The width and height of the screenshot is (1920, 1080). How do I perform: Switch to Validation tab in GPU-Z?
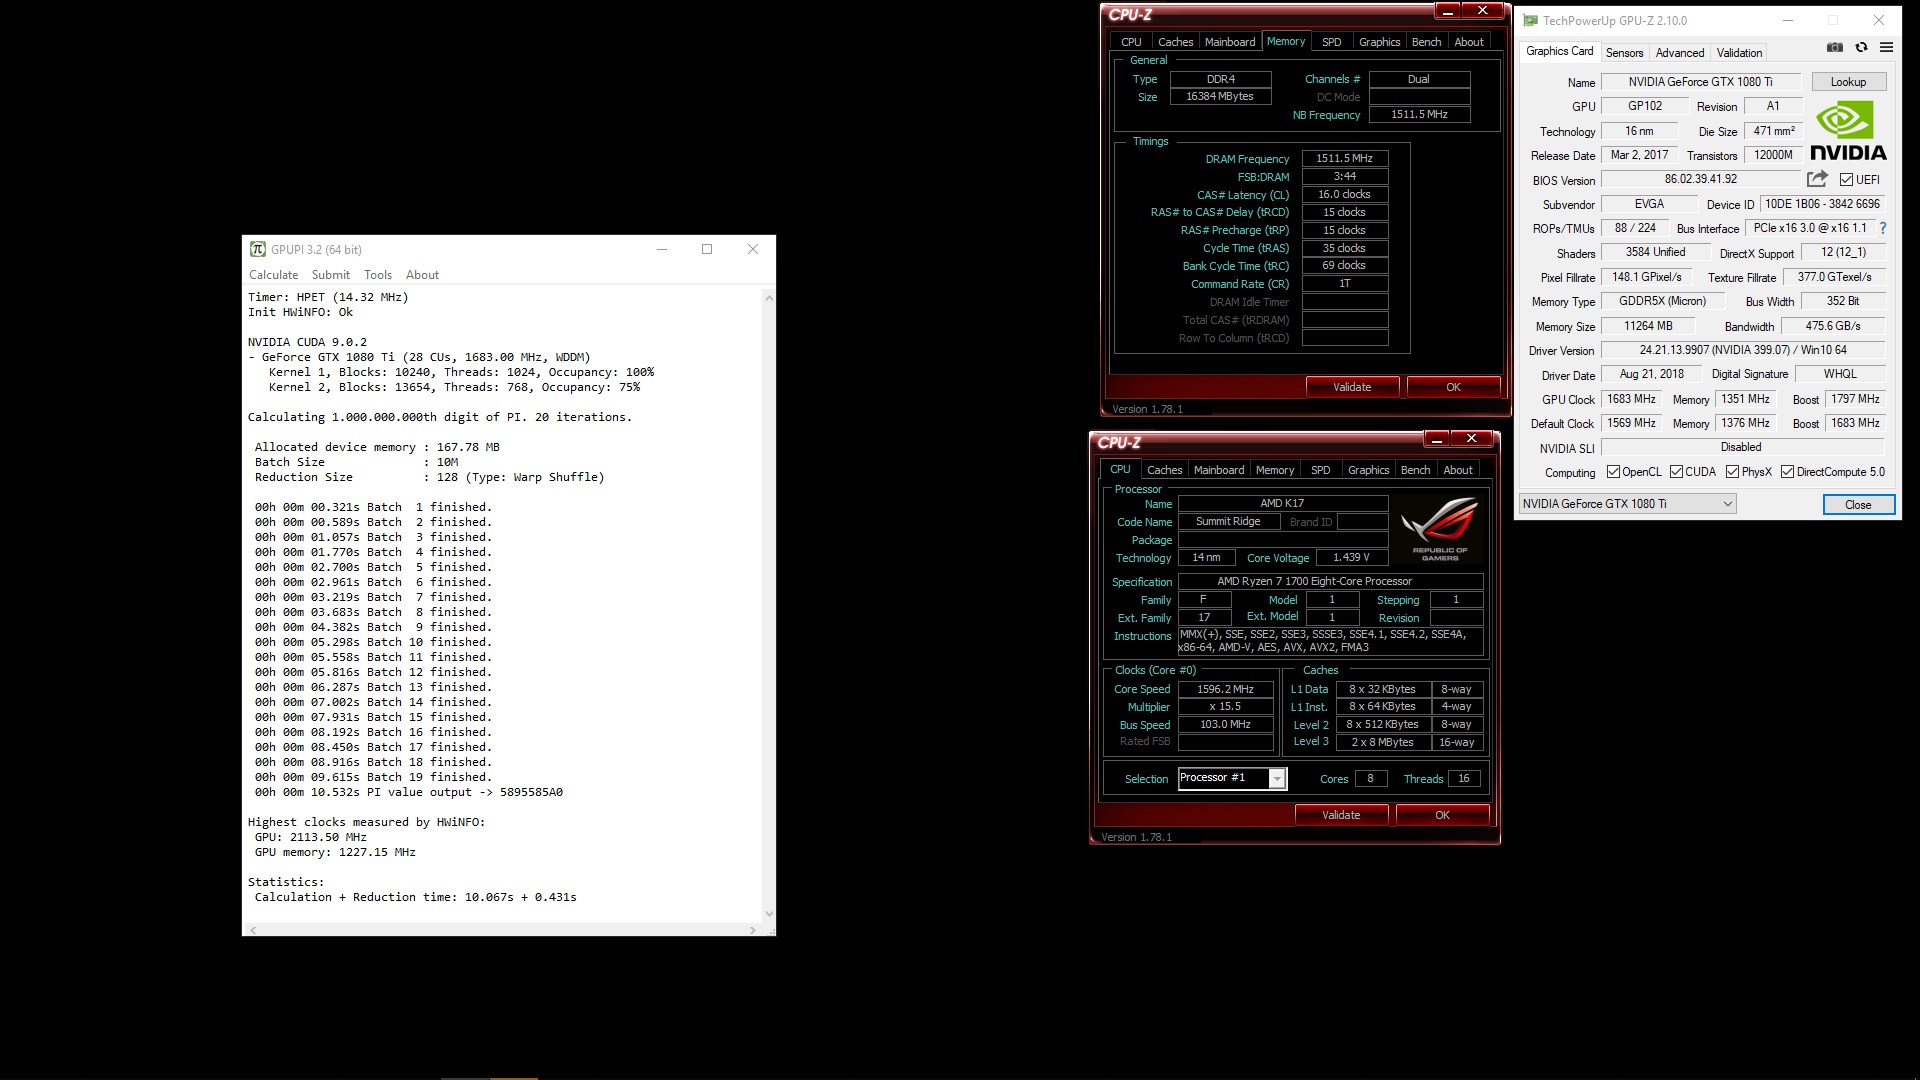click(x=1739, y=53)
